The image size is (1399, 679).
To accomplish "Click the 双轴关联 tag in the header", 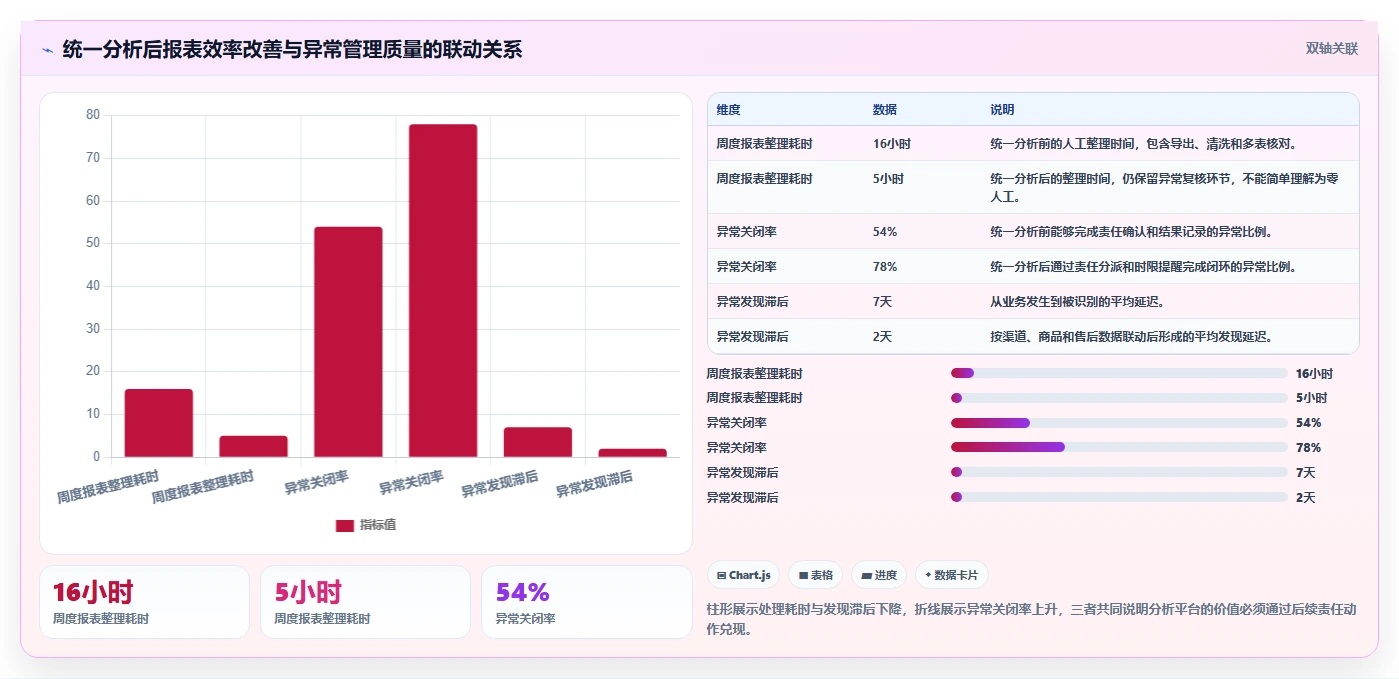I will (x=1331, y=48).
